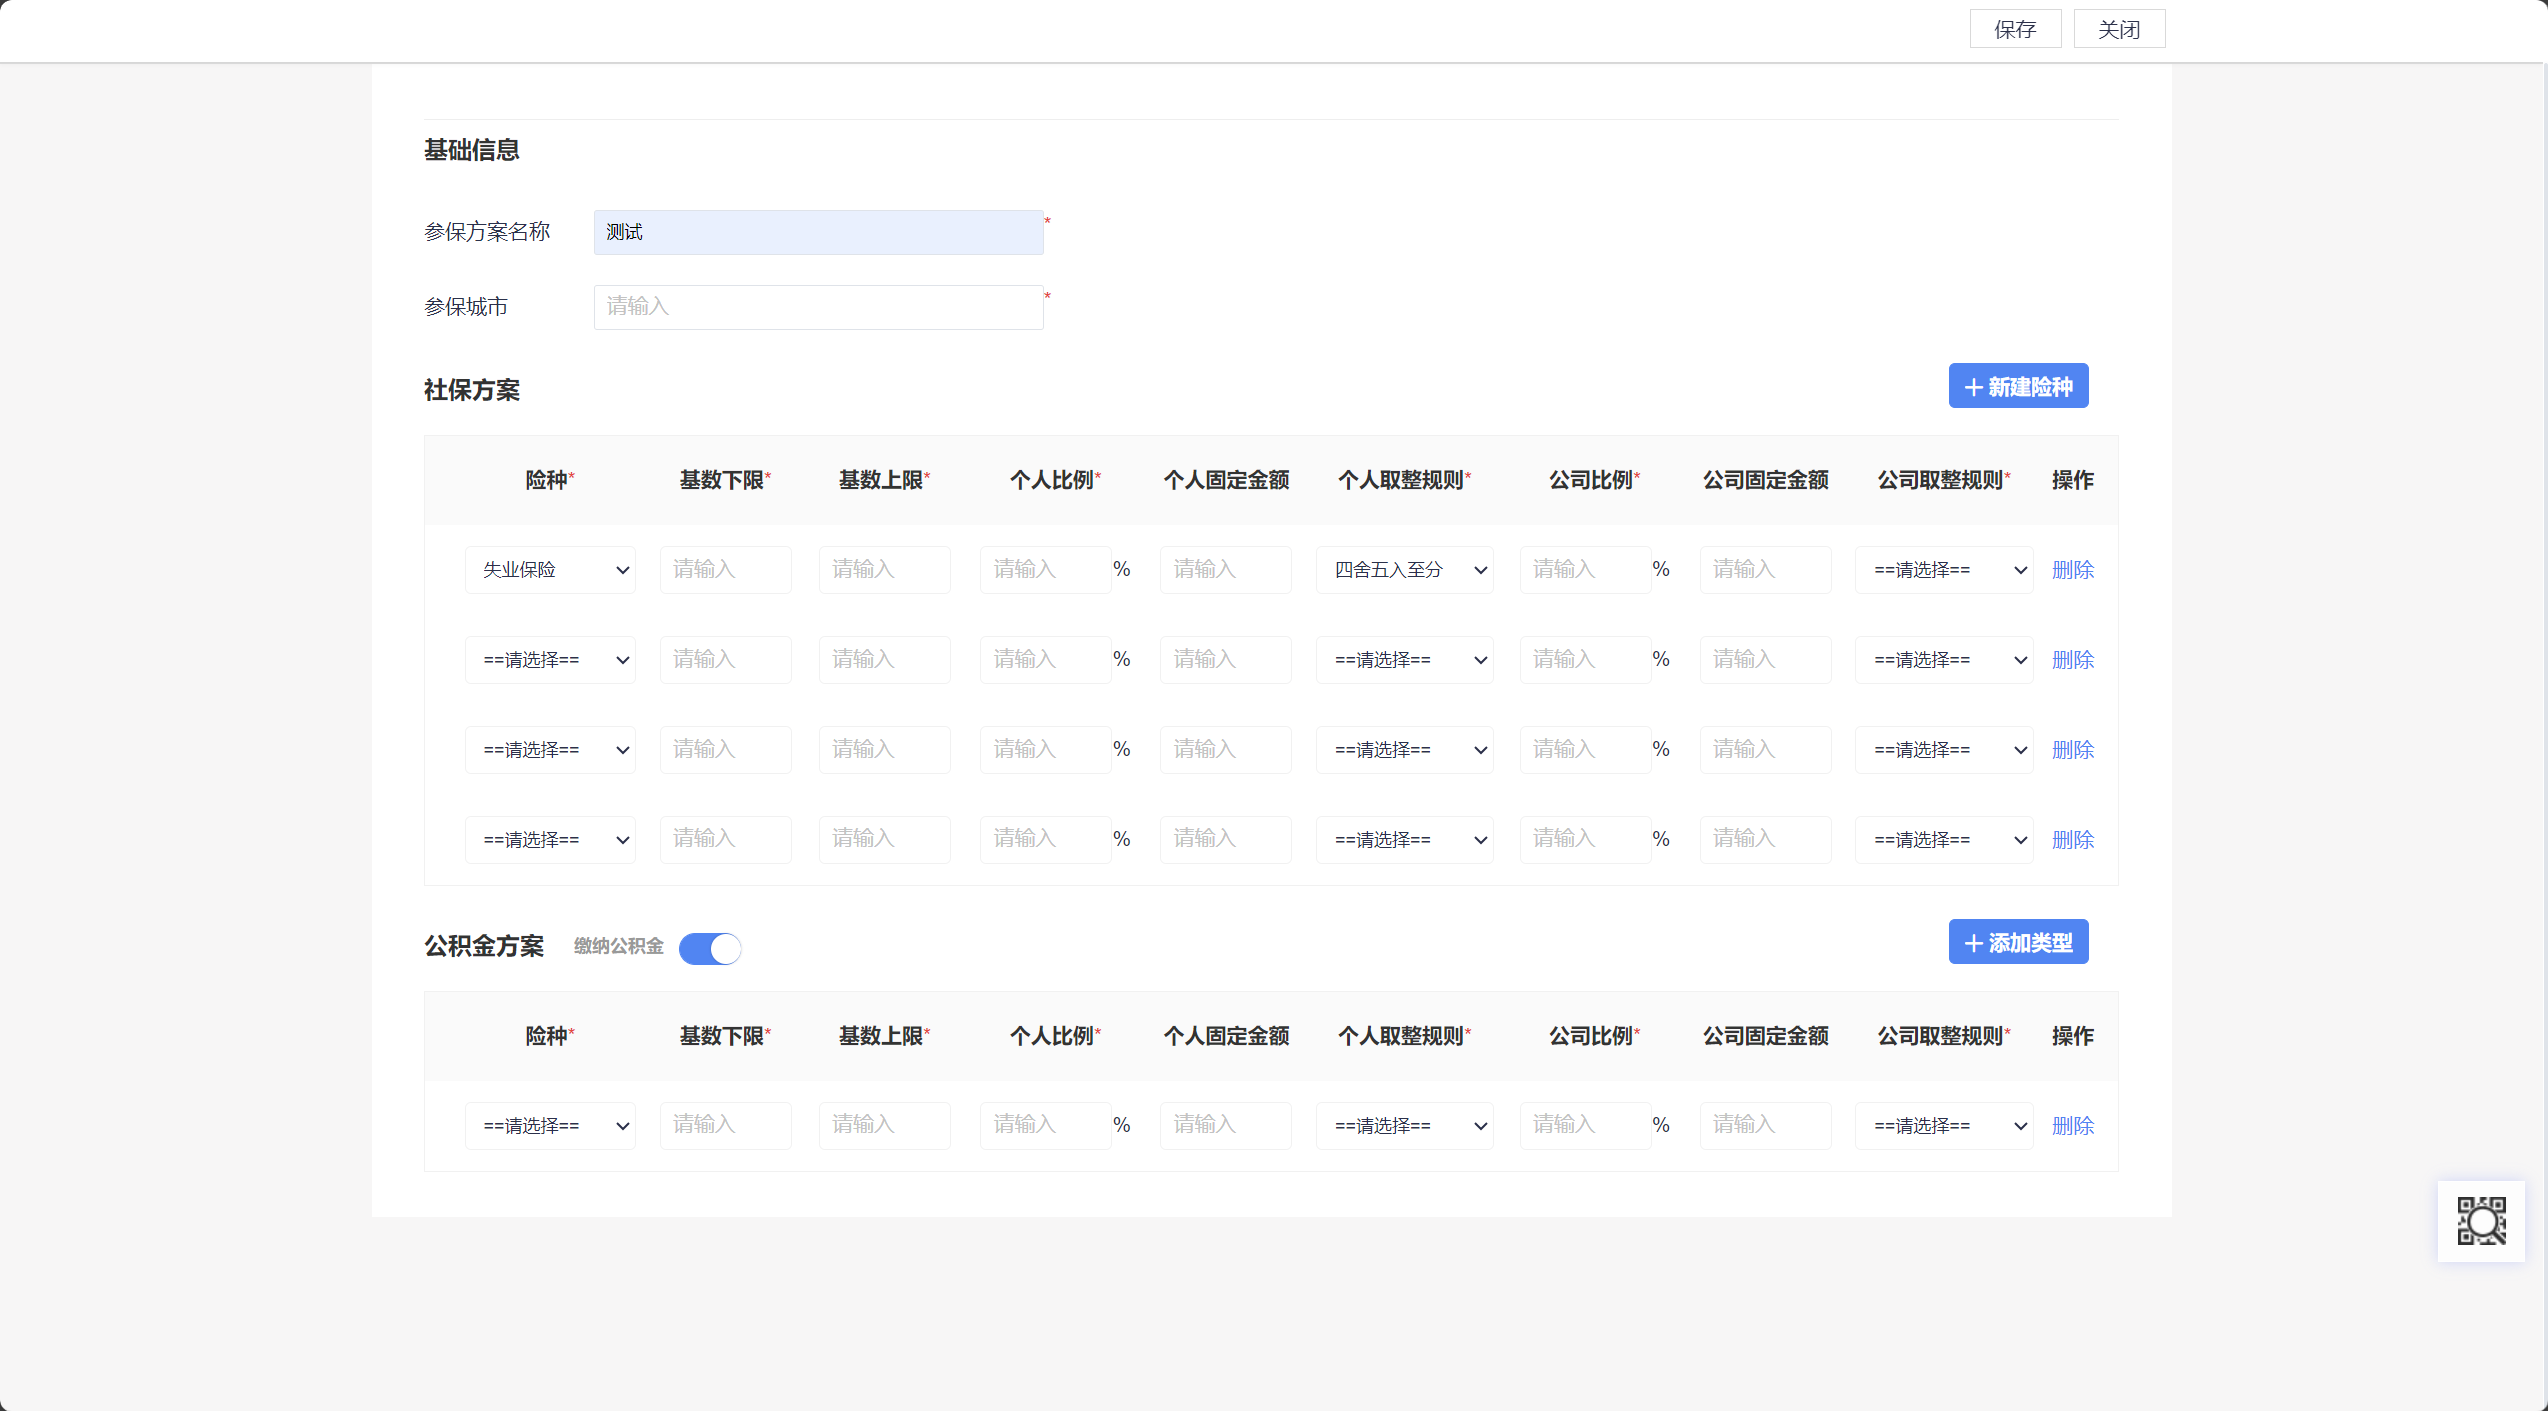Open the 四舍五入至分 rounding rule dropdown

pyautogui.click(x=1404, y=570)
